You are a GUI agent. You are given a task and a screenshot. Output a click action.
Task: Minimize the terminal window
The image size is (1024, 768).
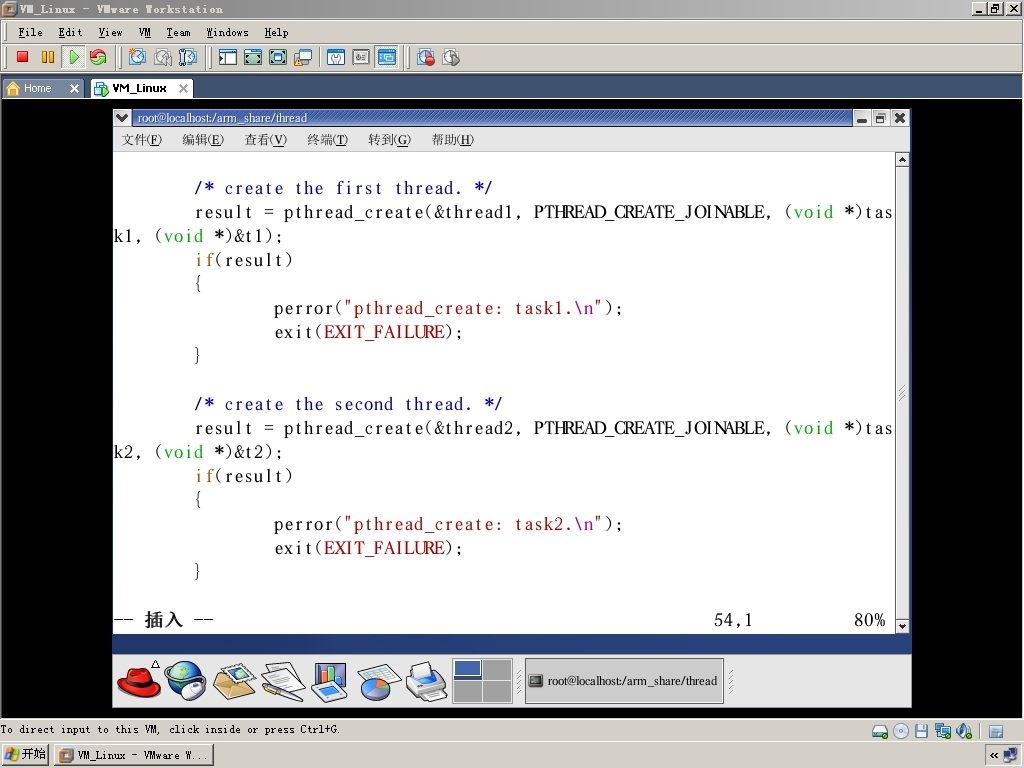pos(862,118)
